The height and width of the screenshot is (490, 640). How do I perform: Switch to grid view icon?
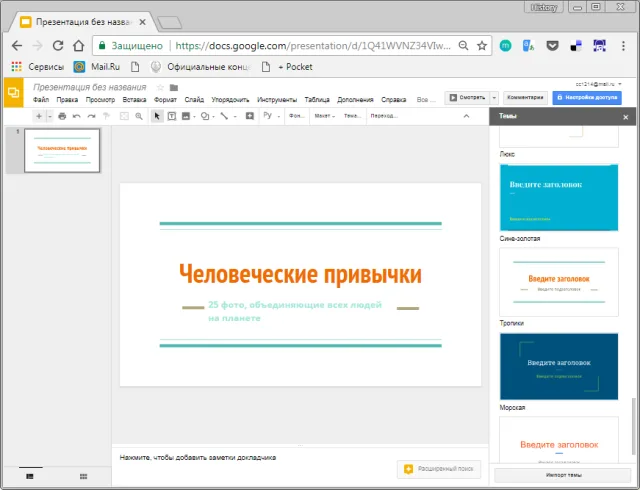pyautogui.click(x=83, y=476)
